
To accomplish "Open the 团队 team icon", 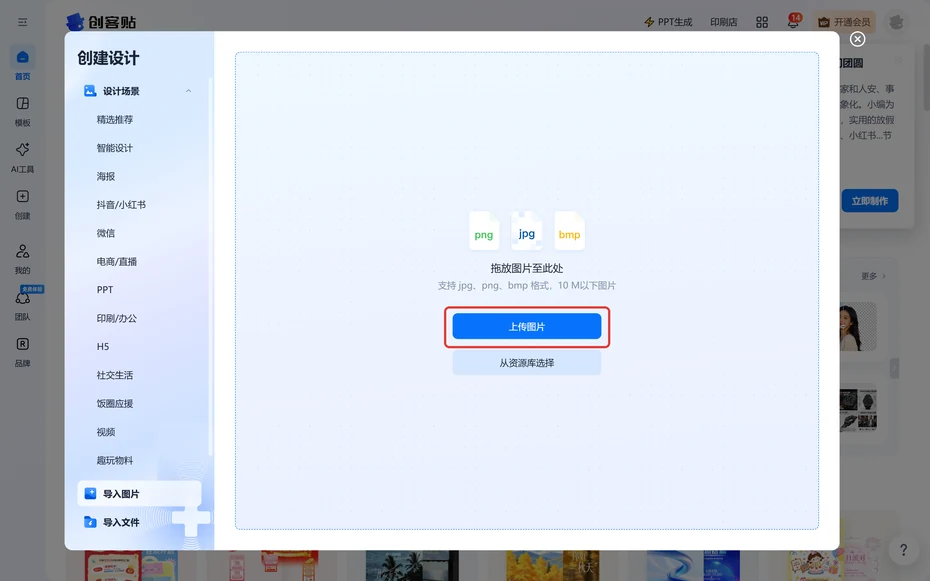I will click(23, 298).
